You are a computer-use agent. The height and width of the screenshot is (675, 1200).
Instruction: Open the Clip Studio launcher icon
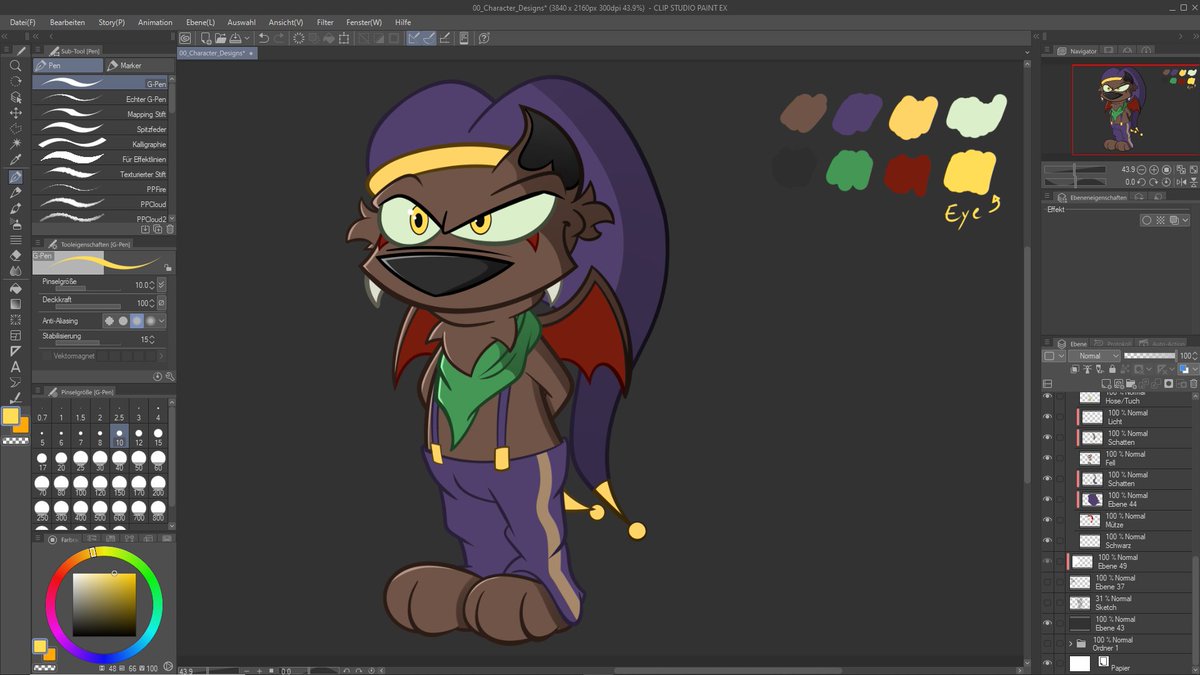185,38
